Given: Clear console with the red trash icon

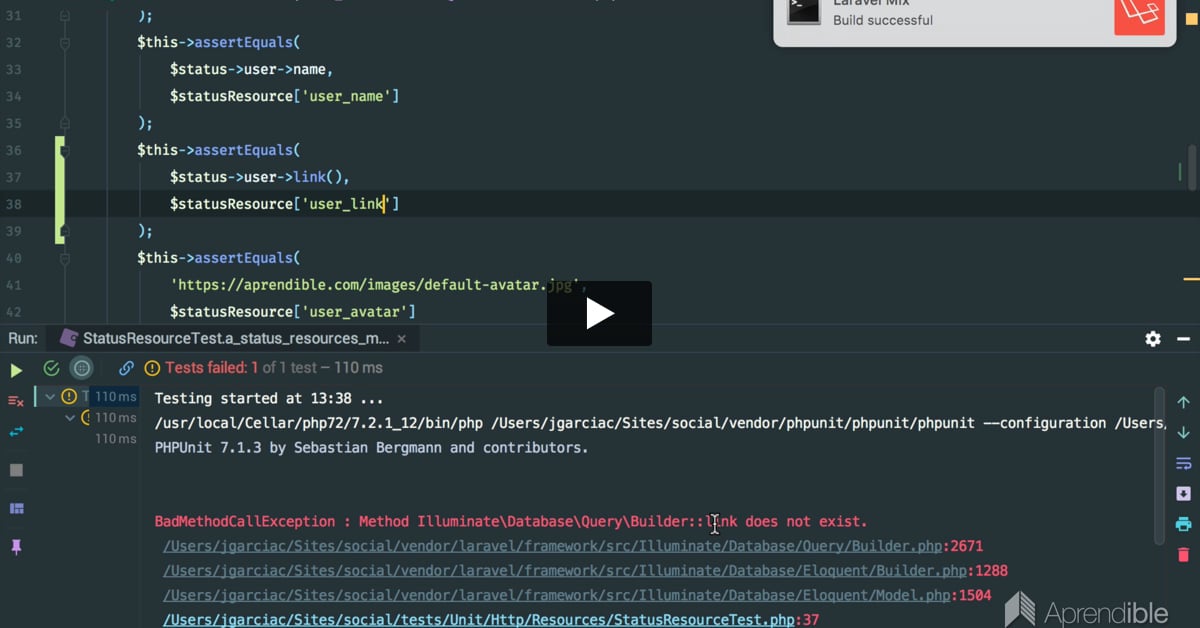Looking at the screenshot, I should [1184, 554].
